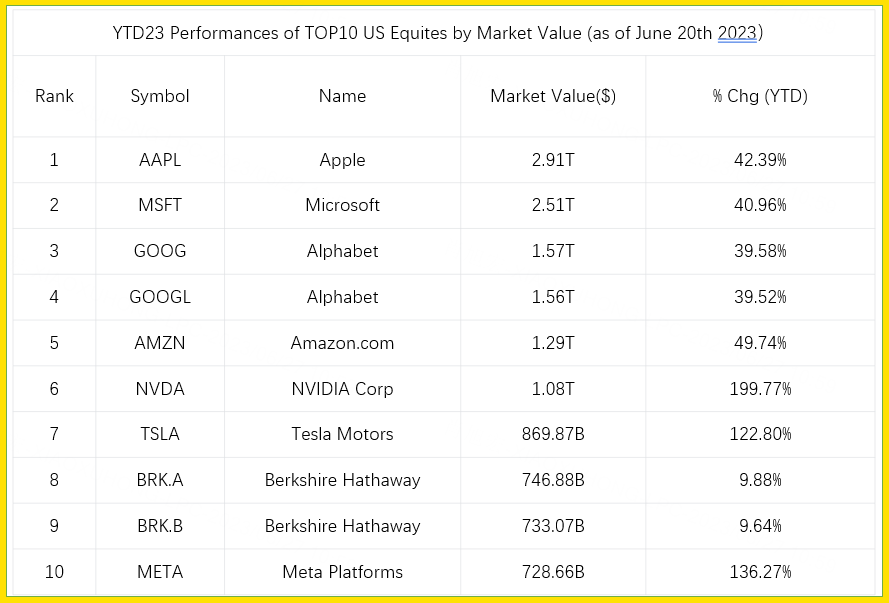Click Apple's 2.91T market value cell
The image size is (889, 603).
[x=553, y=160]
